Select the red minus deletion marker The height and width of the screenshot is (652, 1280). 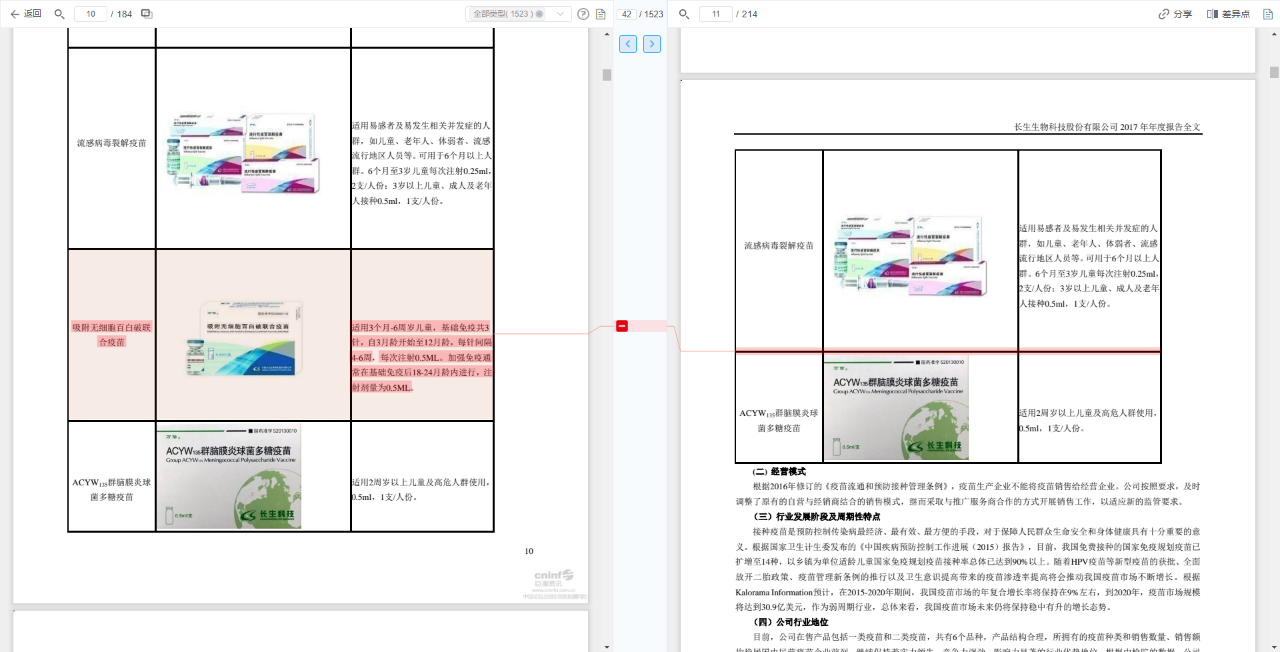[x=622, y=326]
